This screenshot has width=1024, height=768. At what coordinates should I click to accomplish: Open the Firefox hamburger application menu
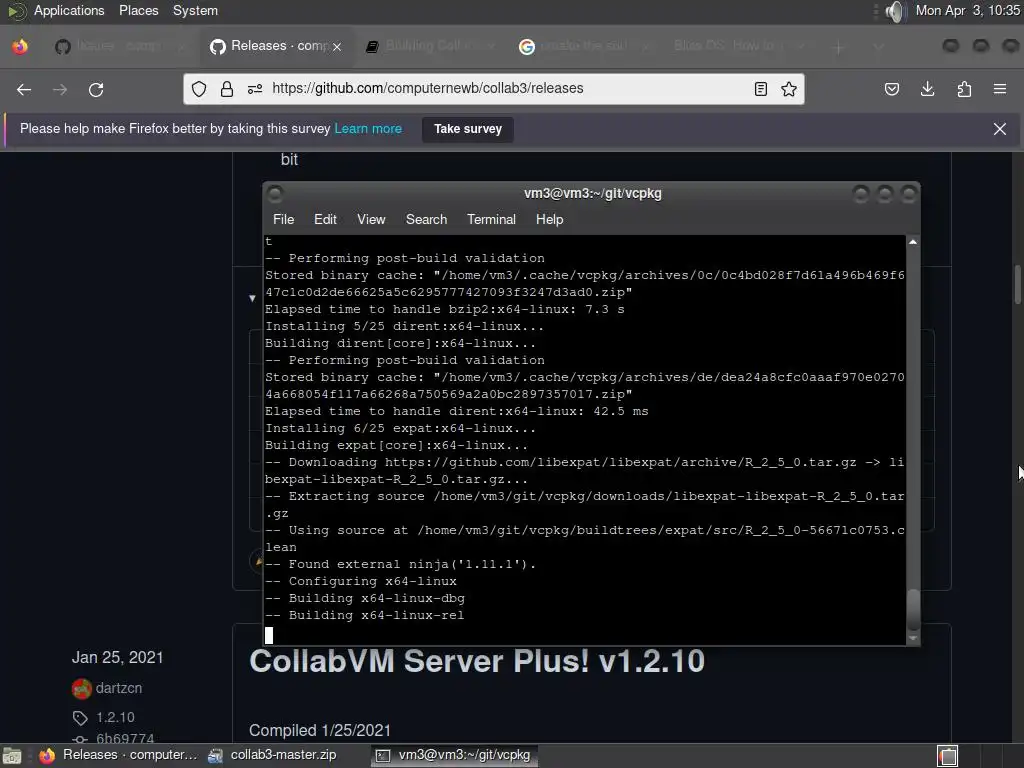(x=1000, y=89)
